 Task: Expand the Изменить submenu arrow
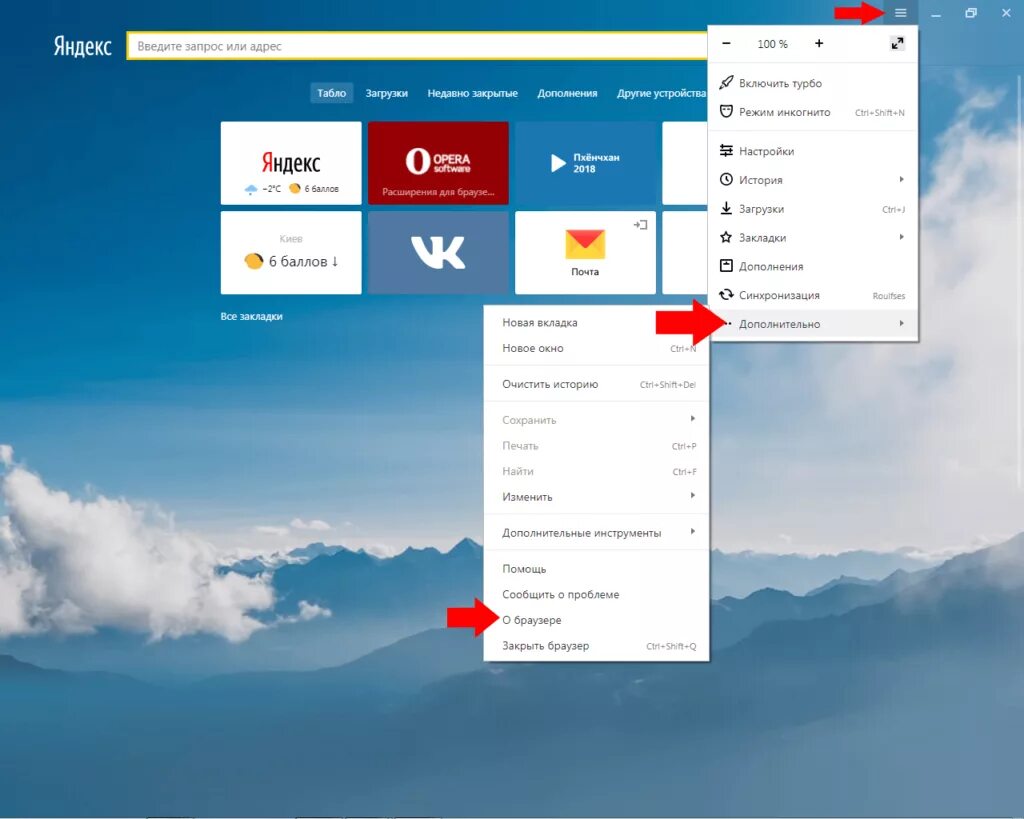pos(692,496)
